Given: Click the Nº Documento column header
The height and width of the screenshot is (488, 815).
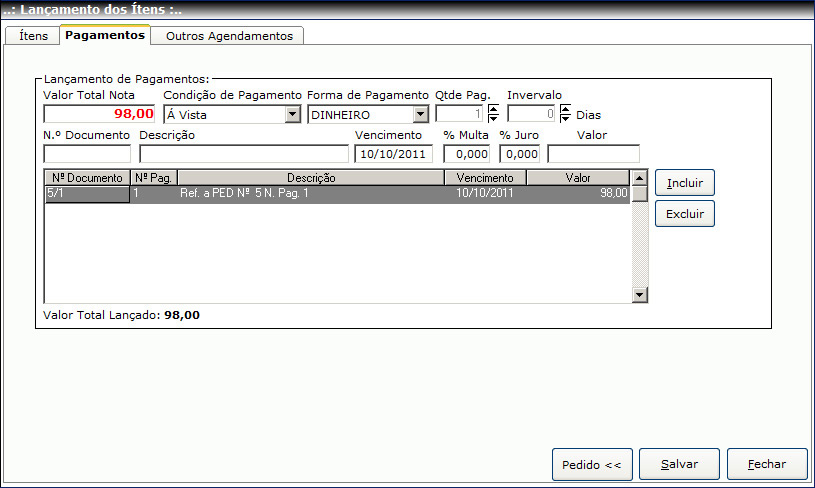Looking at the screenshot, I should [x=87, y=178].
